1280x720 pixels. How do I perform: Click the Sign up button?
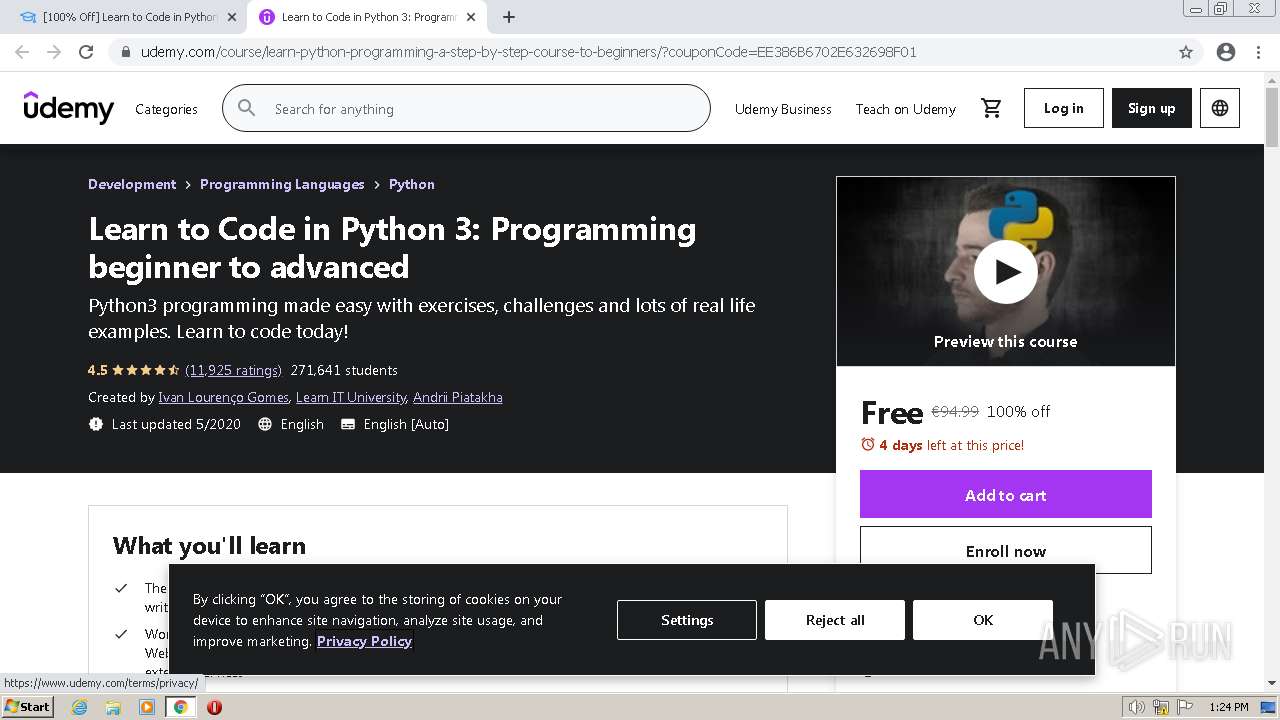[x=1152, y=108]
